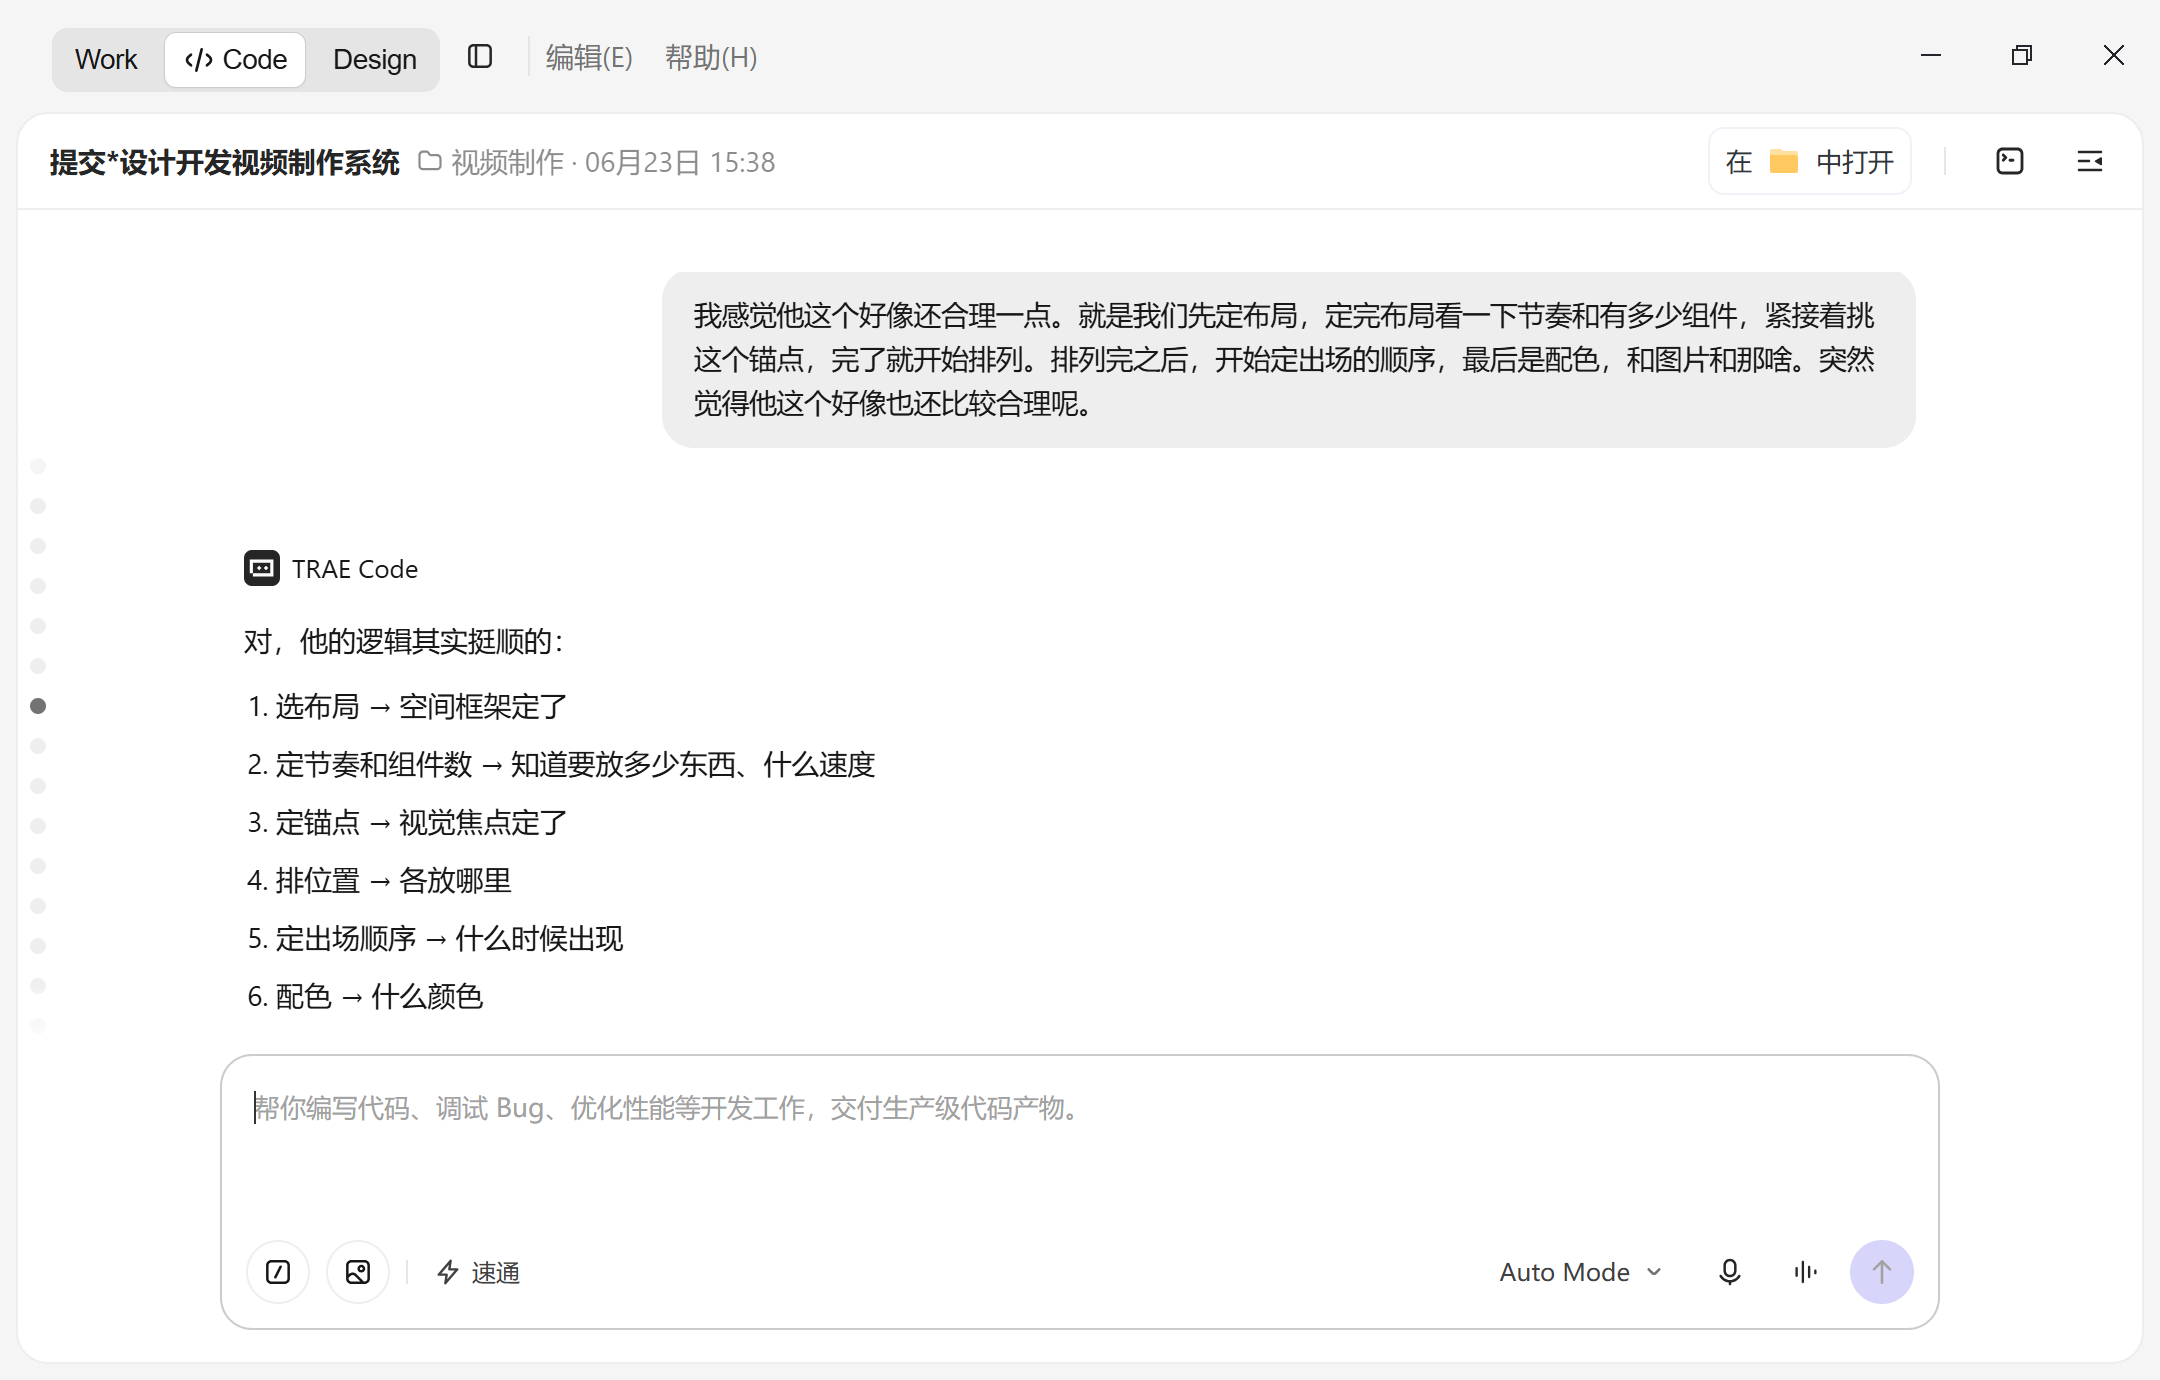
Task: Switch to Design mode
Action: tap(374, 59)
